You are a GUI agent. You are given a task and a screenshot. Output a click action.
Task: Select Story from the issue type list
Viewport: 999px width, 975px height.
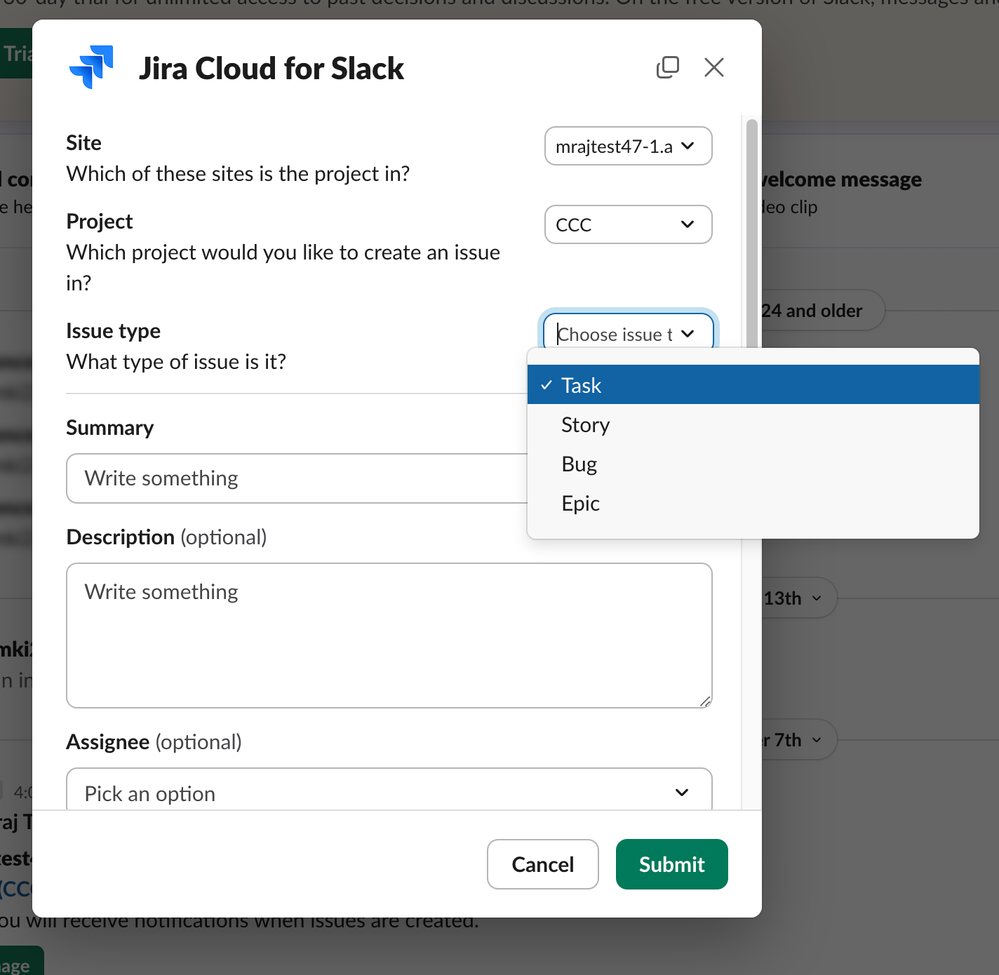[753, 424]
